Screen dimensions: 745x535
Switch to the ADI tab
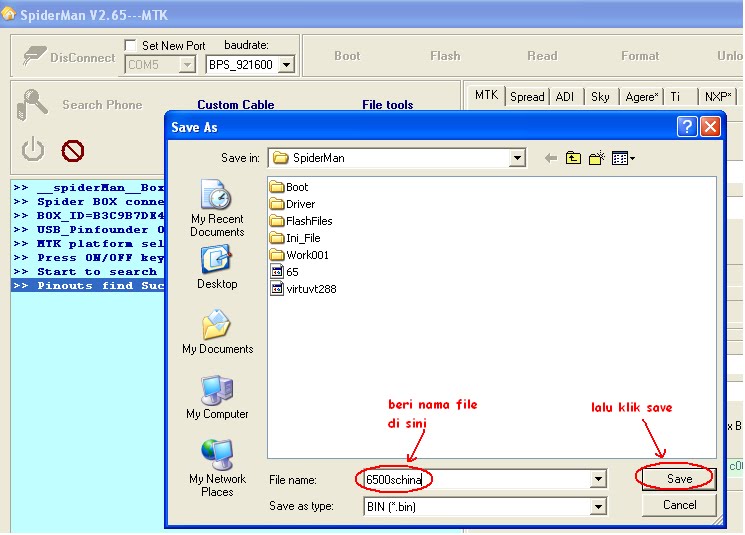[565, 97]
